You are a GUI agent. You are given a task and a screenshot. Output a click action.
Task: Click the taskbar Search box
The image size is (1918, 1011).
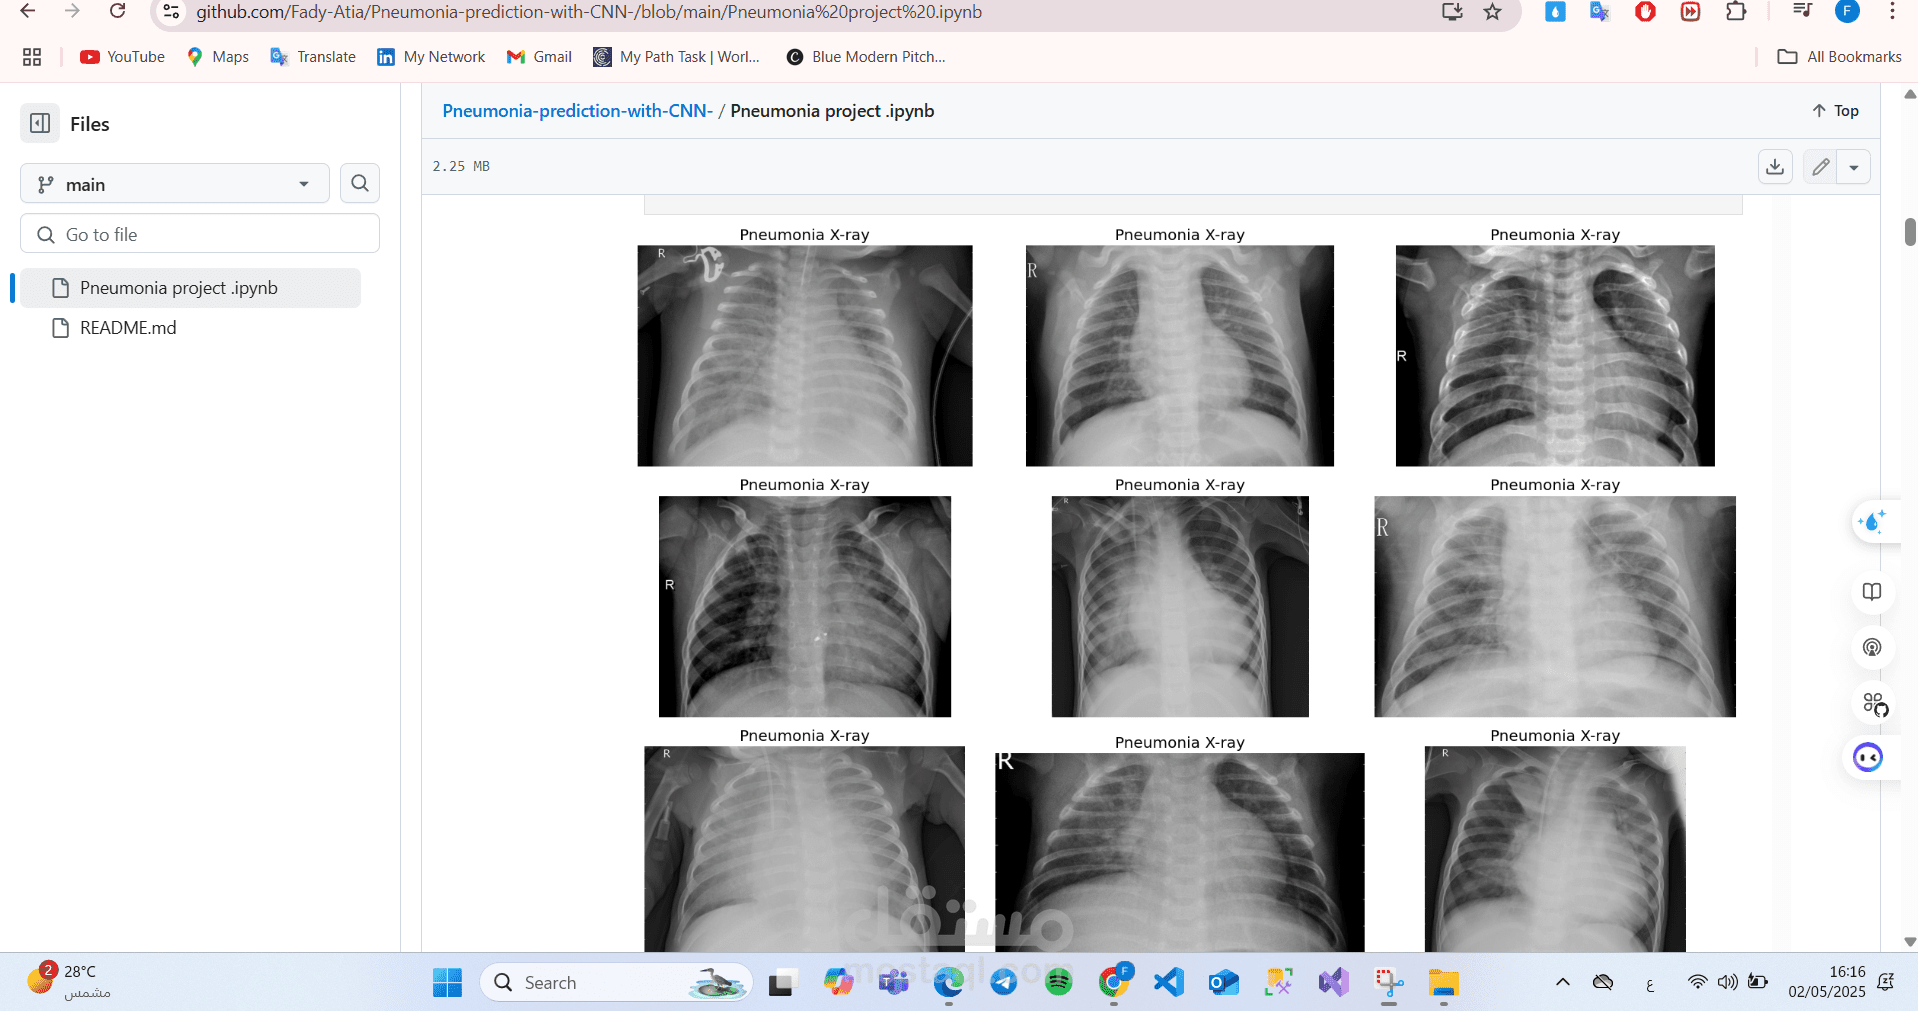616,983
